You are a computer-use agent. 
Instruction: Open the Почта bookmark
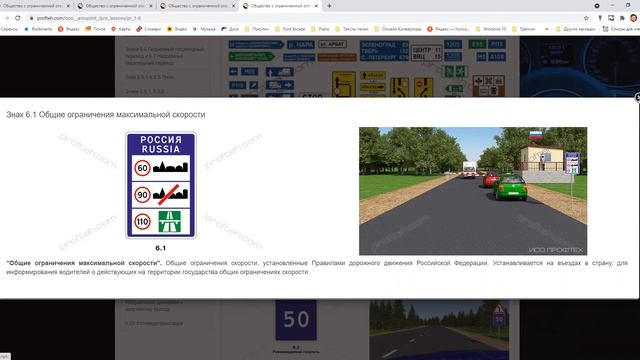95,29
